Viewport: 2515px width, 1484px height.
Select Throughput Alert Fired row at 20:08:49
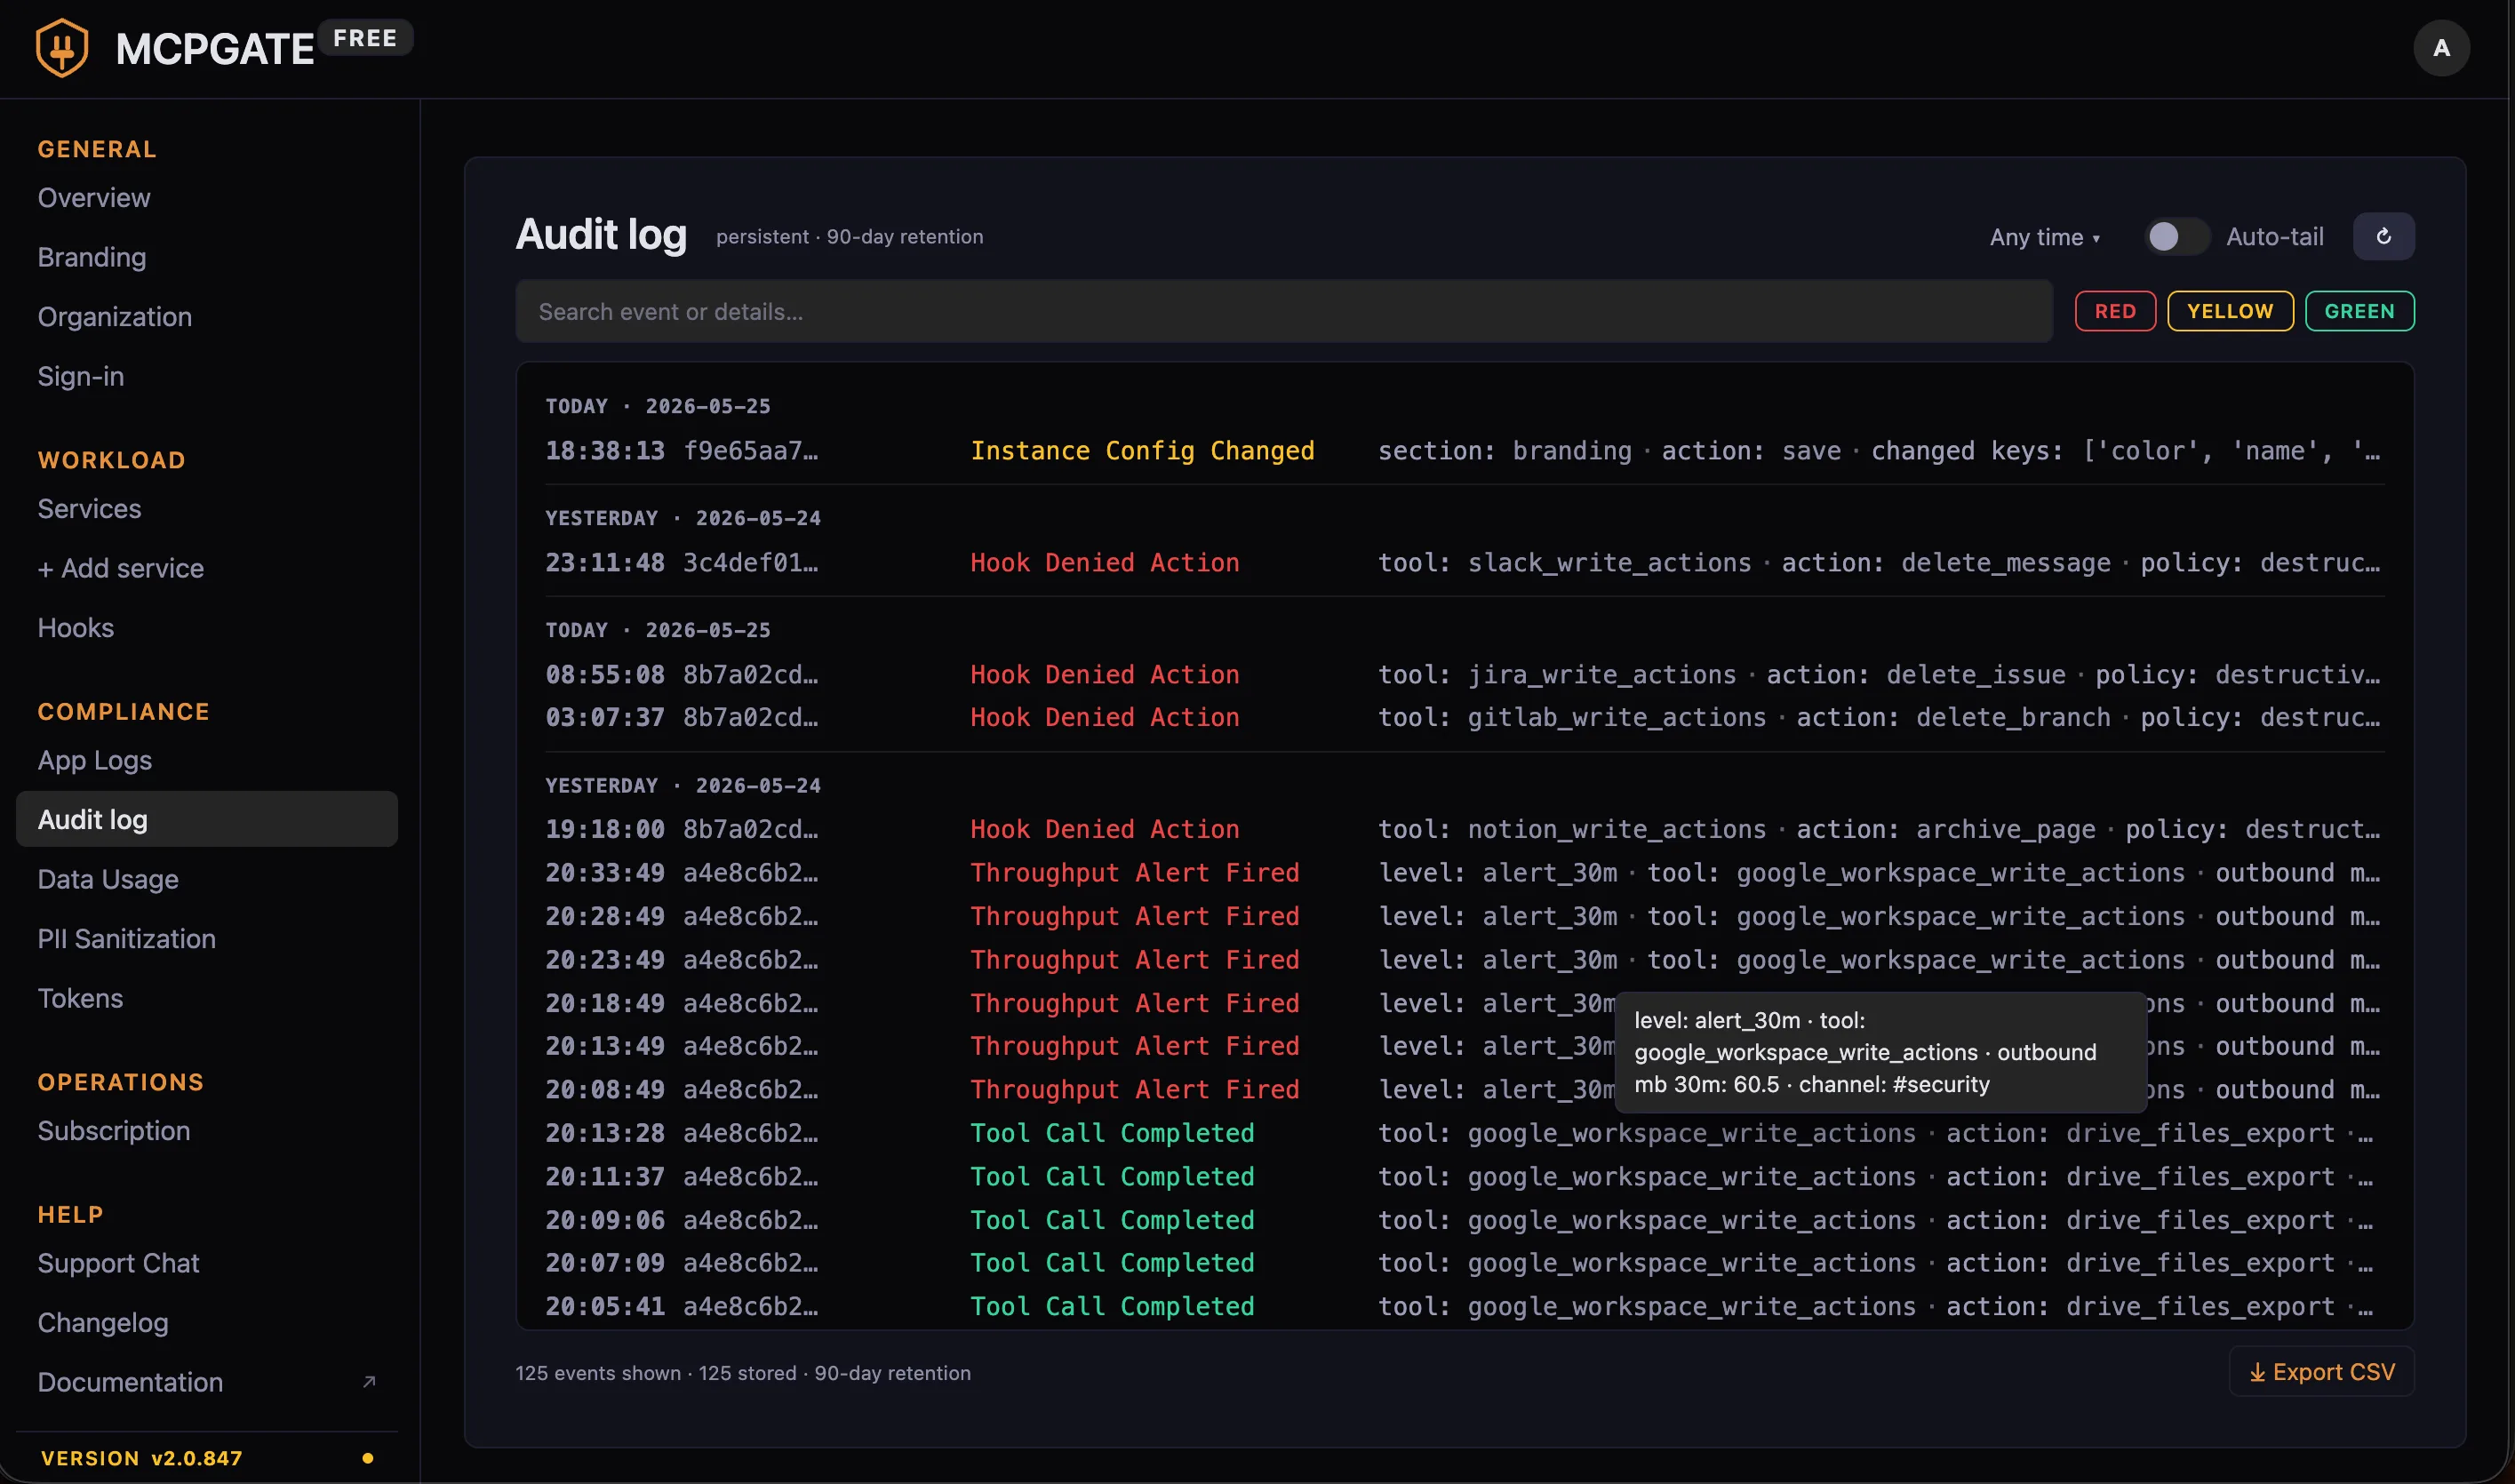tap(1464, 1090)
